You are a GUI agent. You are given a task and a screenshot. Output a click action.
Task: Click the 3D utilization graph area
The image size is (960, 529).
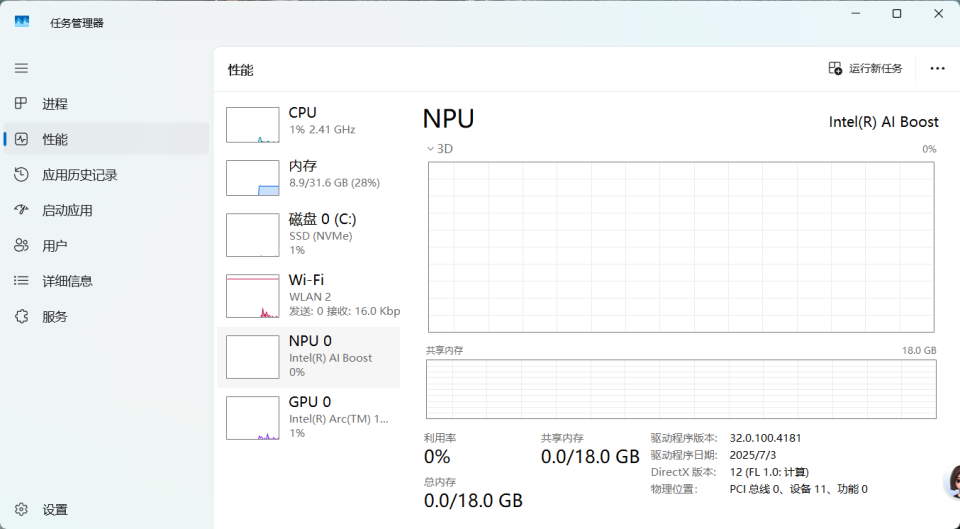pos(681,247)
